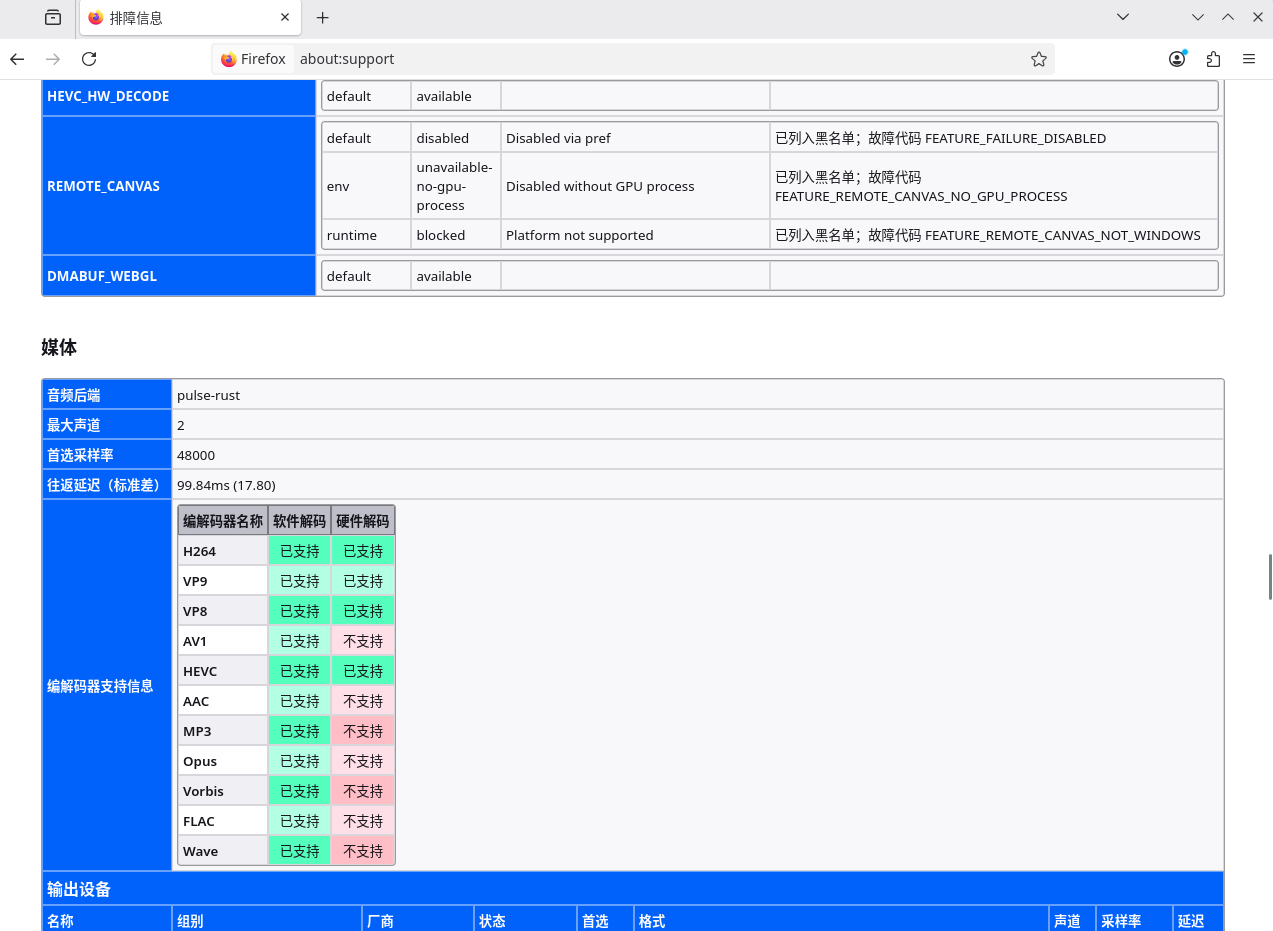Reload the about:support page

tap(88, 59)
